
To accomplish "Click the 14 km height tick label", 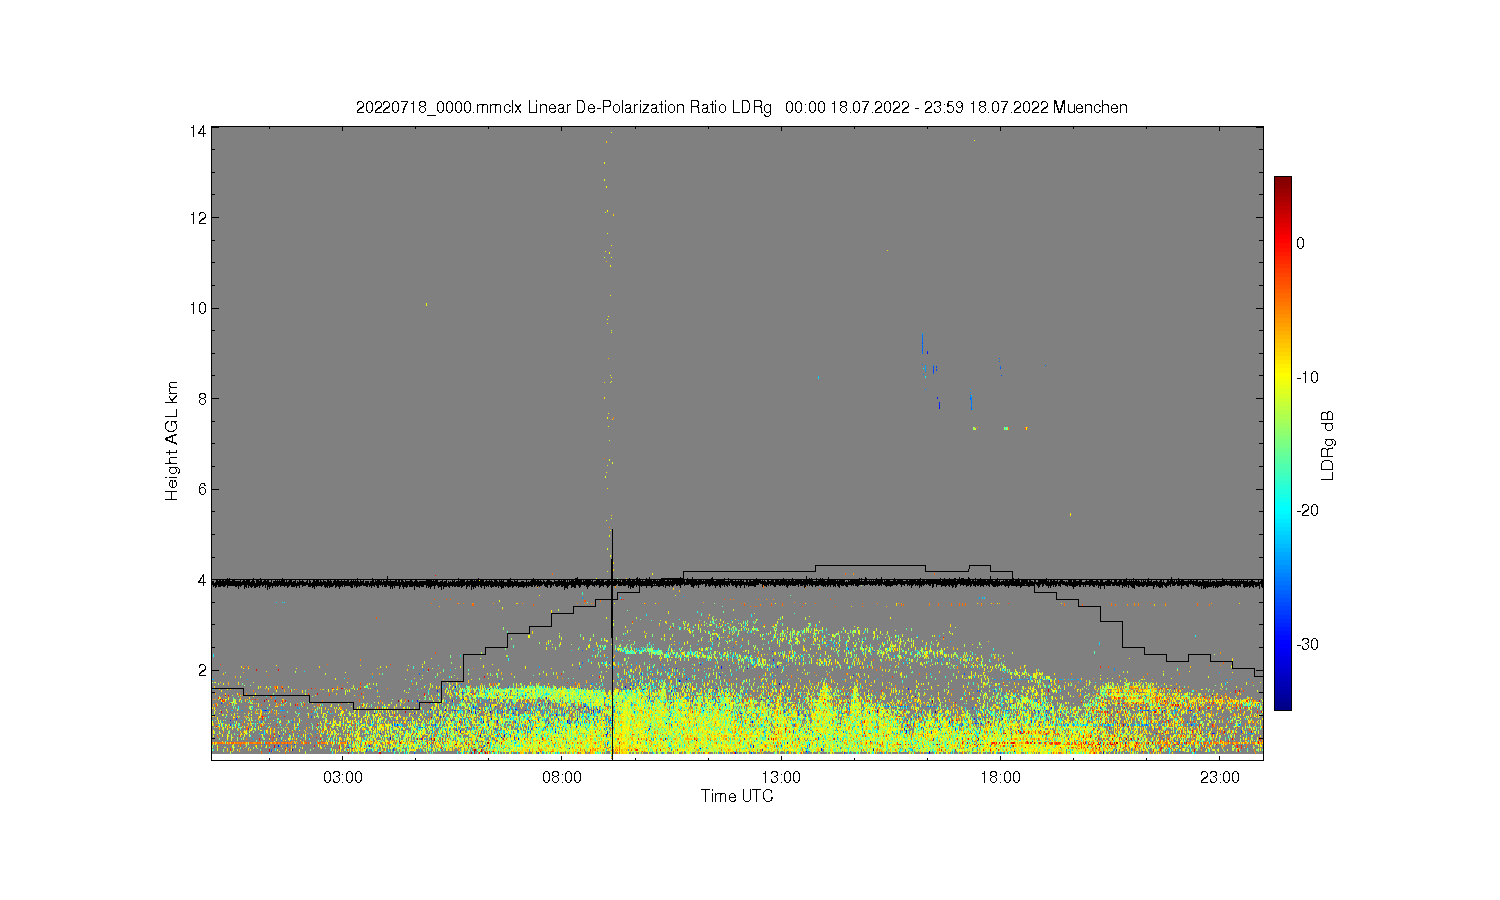I will pos(198,131).
